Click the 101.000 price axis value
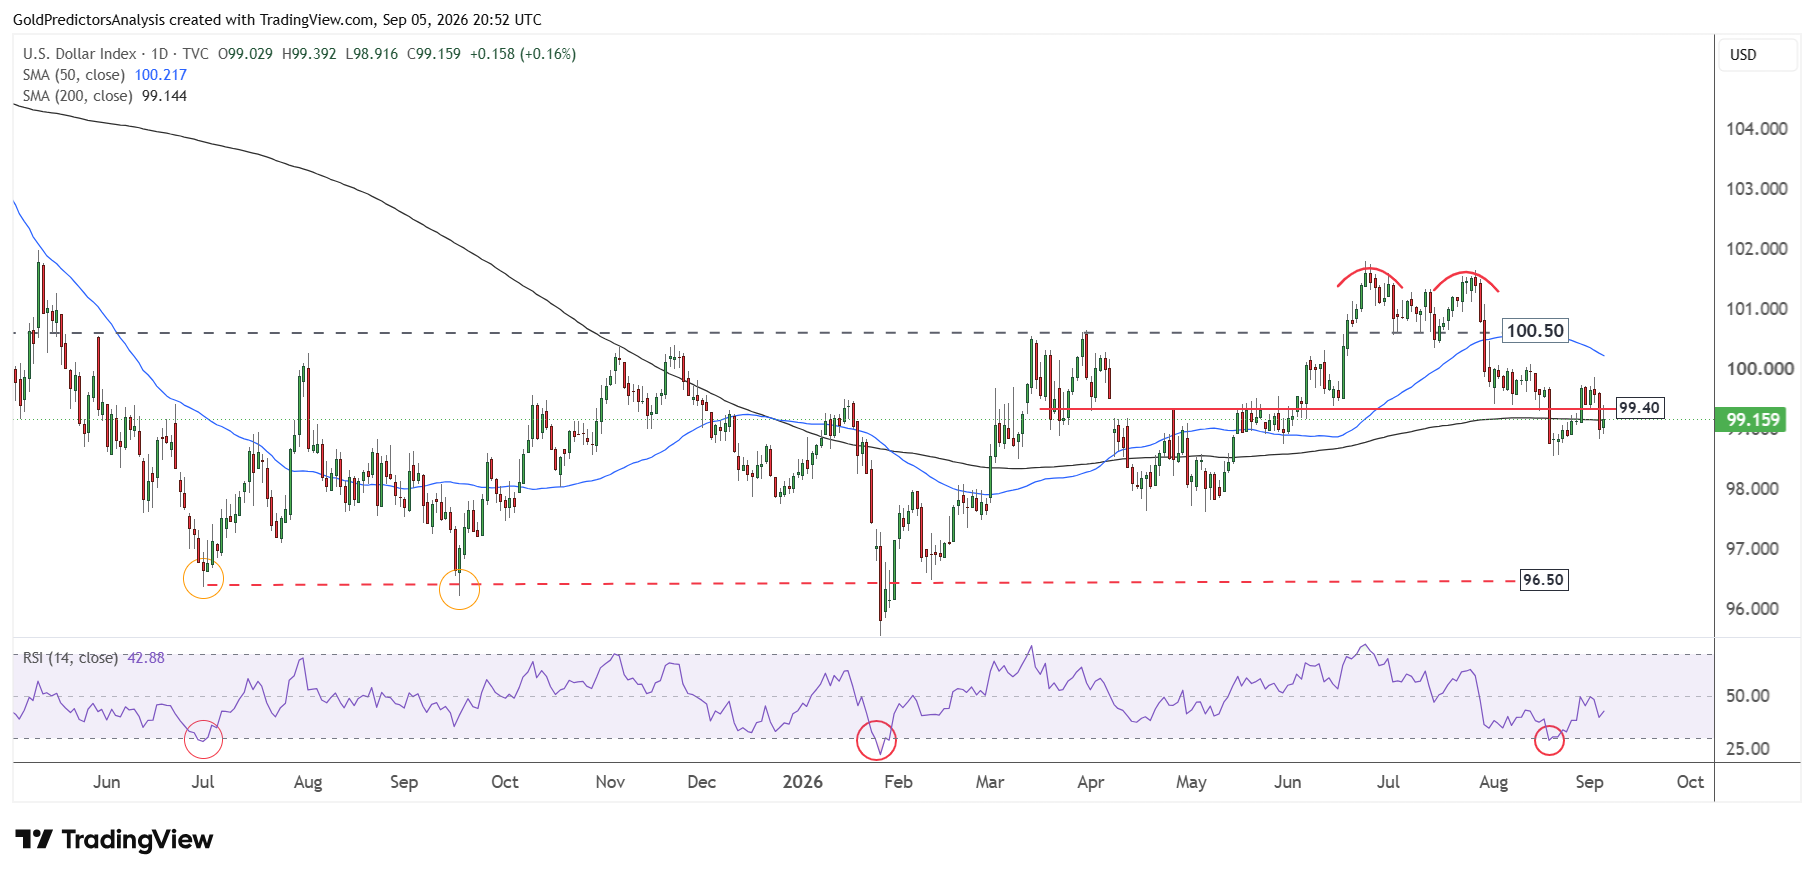Image resolution: width=1814 pixels, height=877 pixels. (x=1757, y=309)
